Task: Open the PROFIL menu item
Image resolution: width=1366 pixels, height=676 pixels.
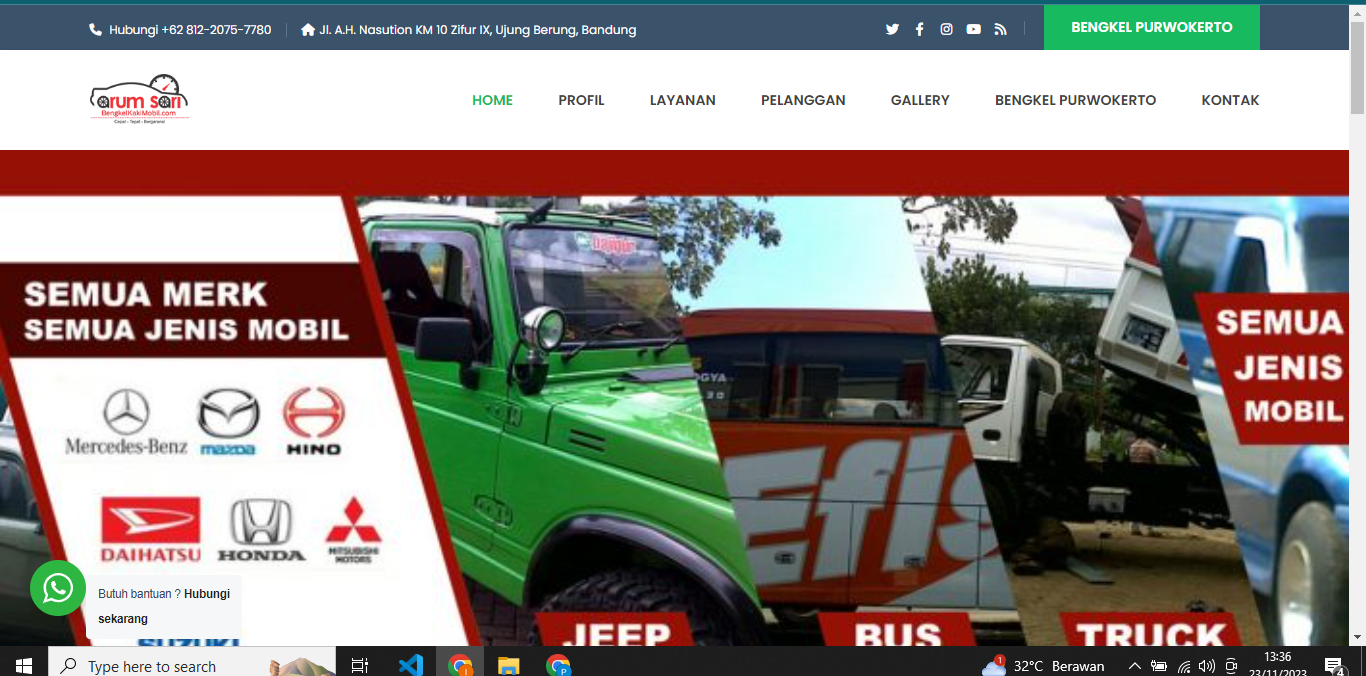Action: (581, 100)
